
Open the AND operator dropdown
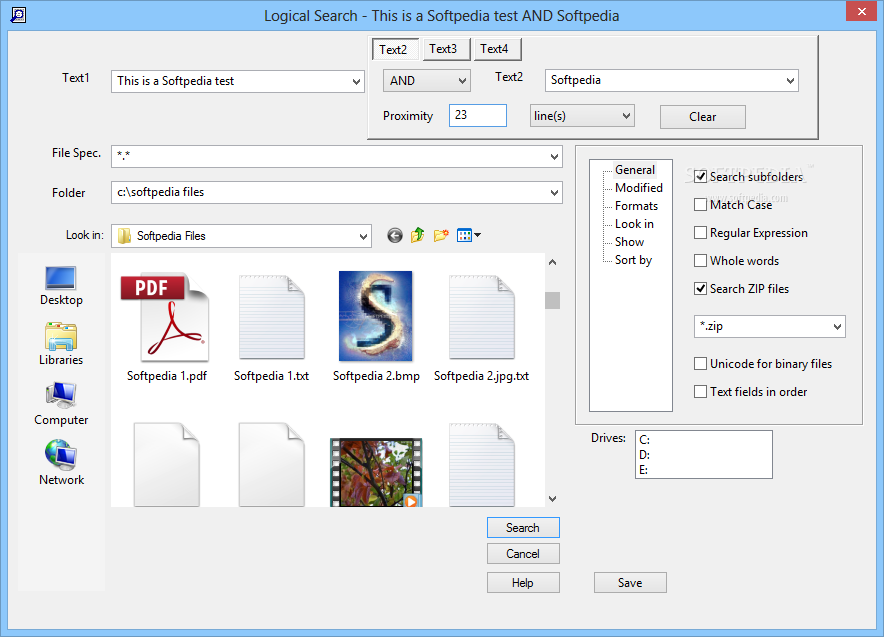point(426,81)
